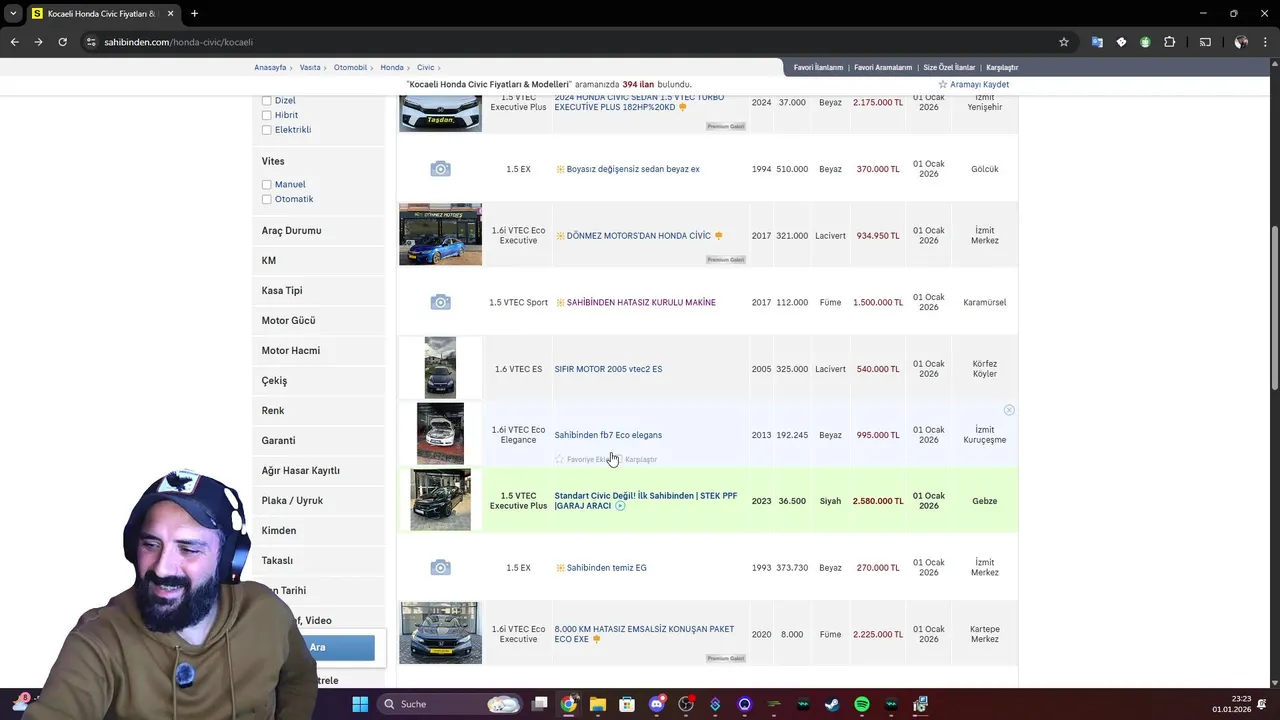Open the Chrome extensions puzzle icon
1280x720 pixels.
pyautogui.click(x=1170, y=42)
